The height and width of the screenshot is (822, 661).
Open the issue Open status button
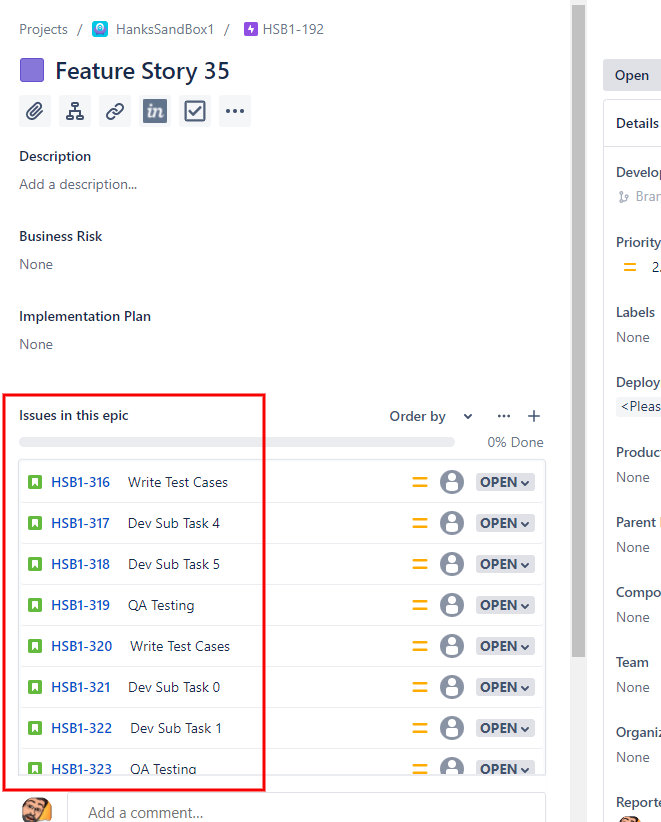632,75
